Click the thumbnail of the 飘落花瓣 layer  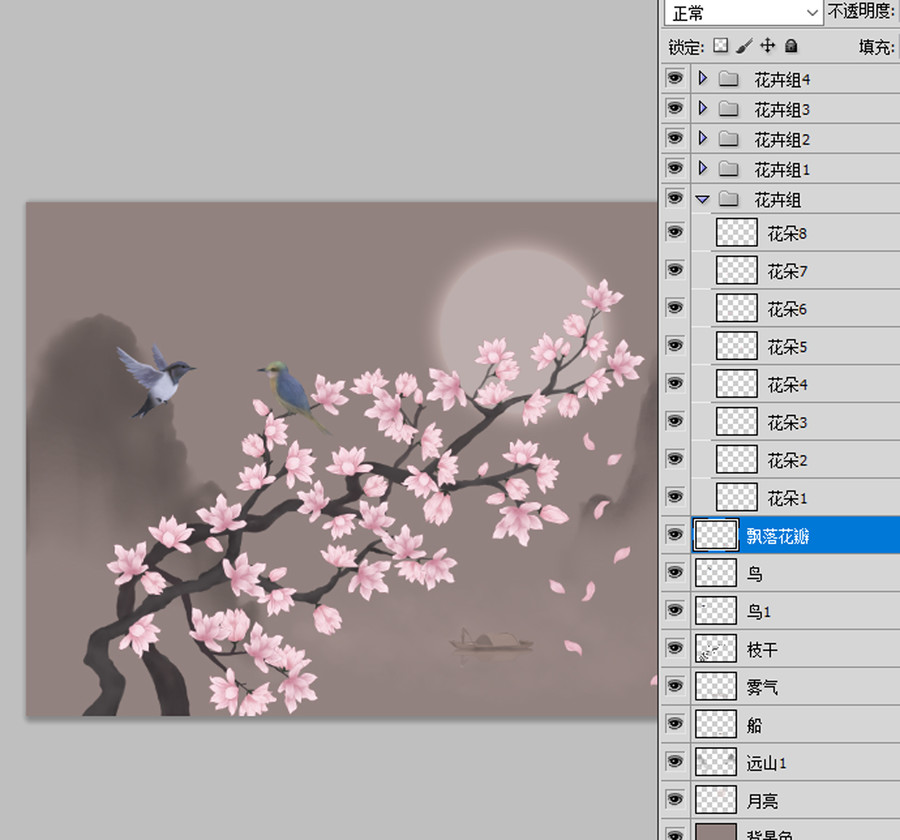716,536
